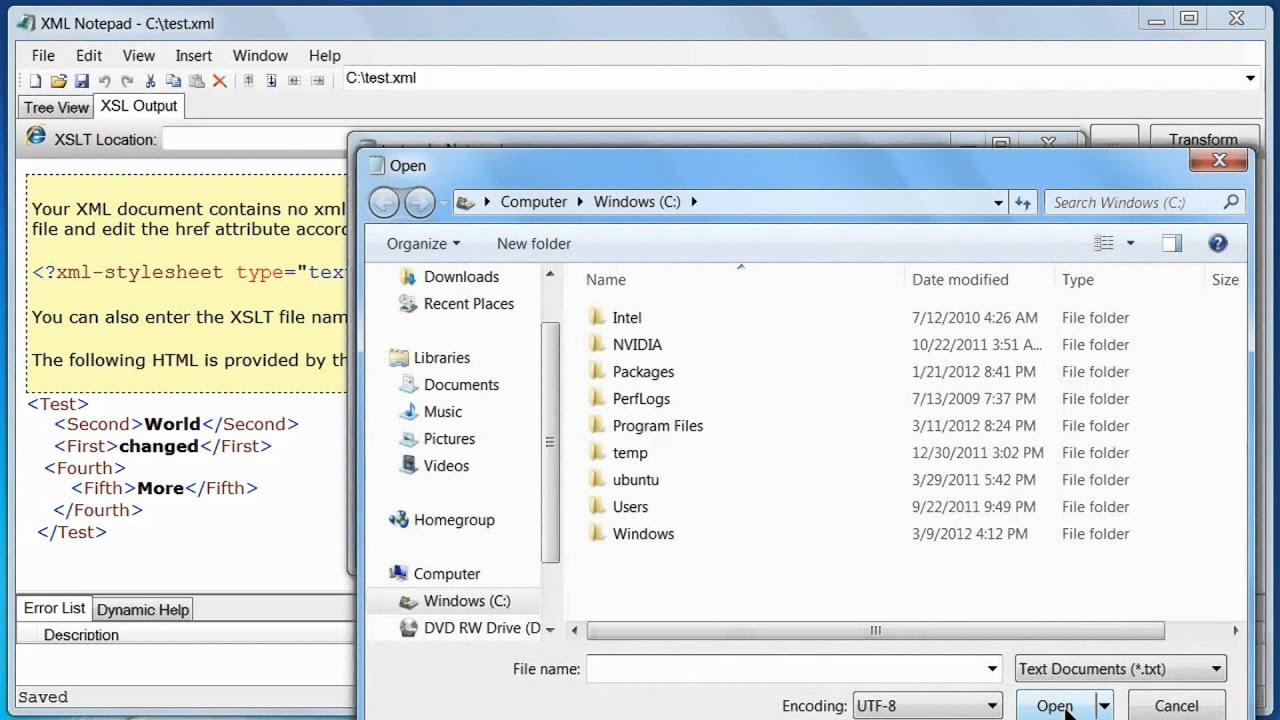
Task: Select Downloads in navigation pane
Action: (461, 277)
